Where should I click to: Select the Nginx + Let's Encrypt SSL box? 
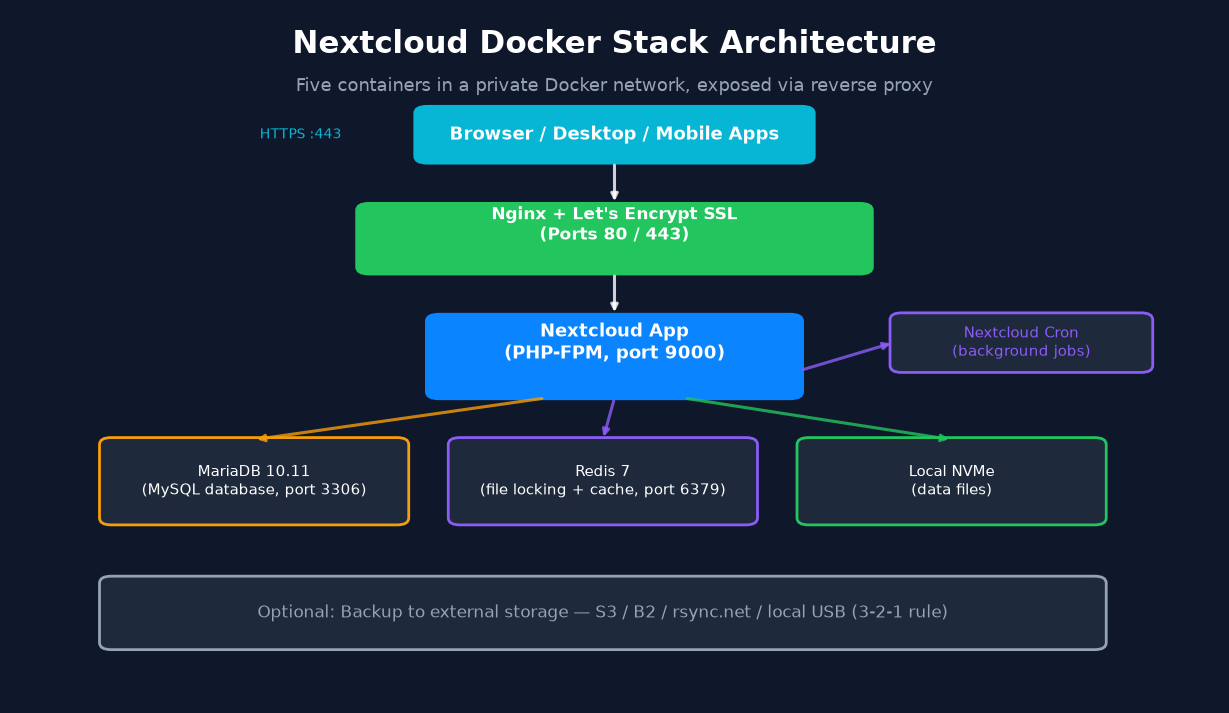pos(614,239)
